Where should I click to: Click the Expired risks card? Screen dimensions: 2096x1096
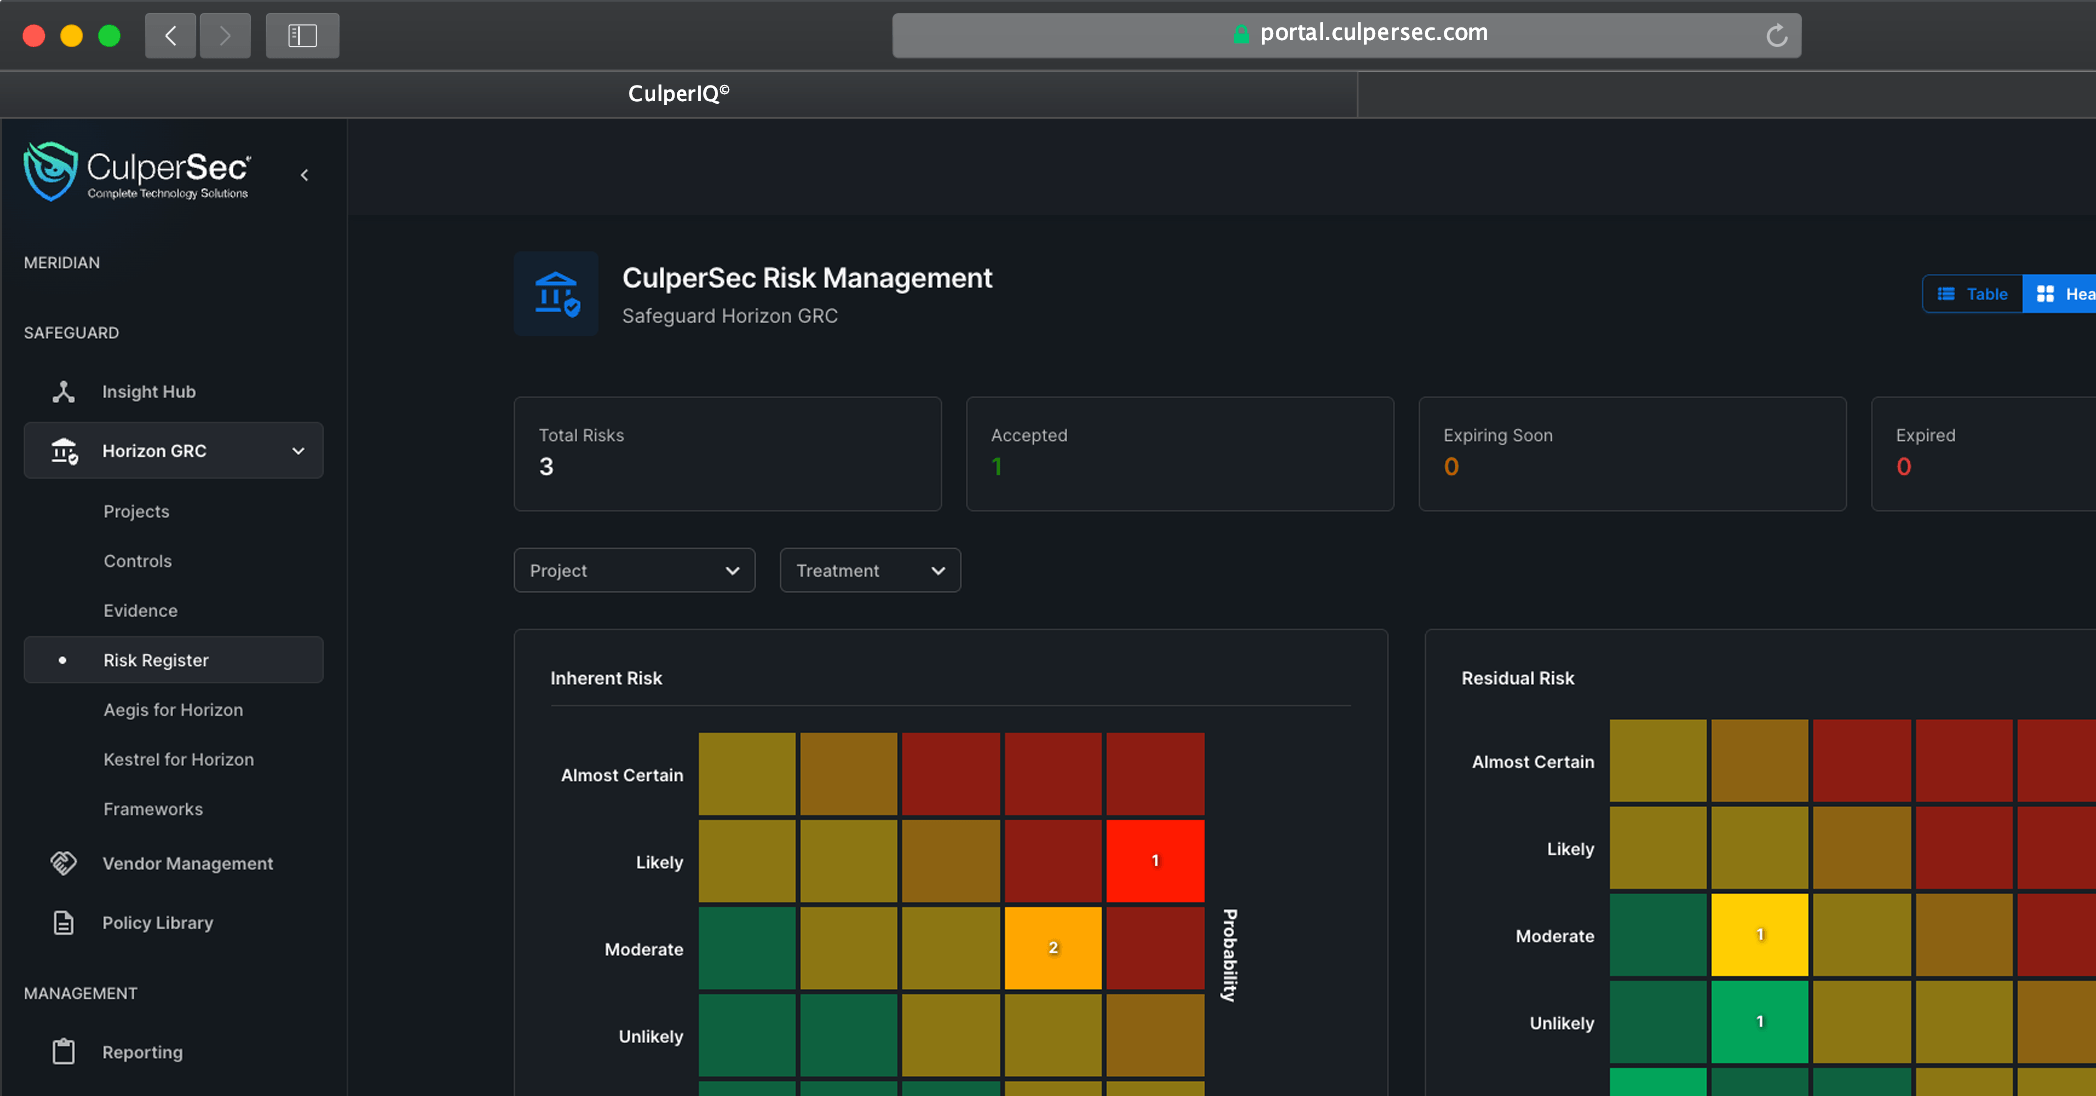click(x=1984, y=454)
